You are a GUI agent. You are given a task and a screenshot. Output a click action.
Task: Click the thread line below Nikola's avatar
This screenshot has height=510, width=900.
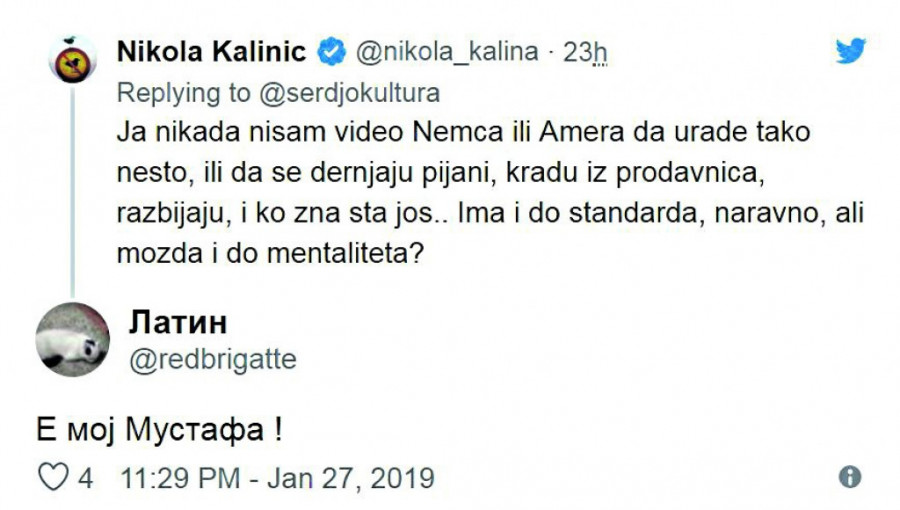(x=72, y=190)
